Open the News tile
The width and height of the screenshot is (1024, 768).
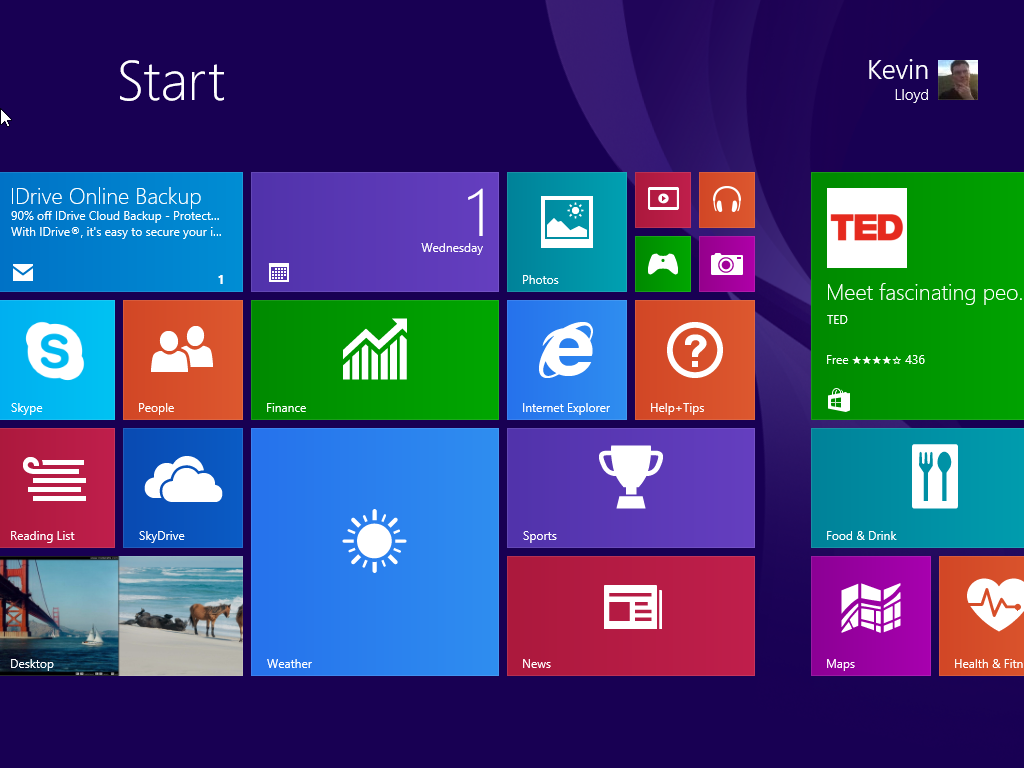tap(631, 616)
